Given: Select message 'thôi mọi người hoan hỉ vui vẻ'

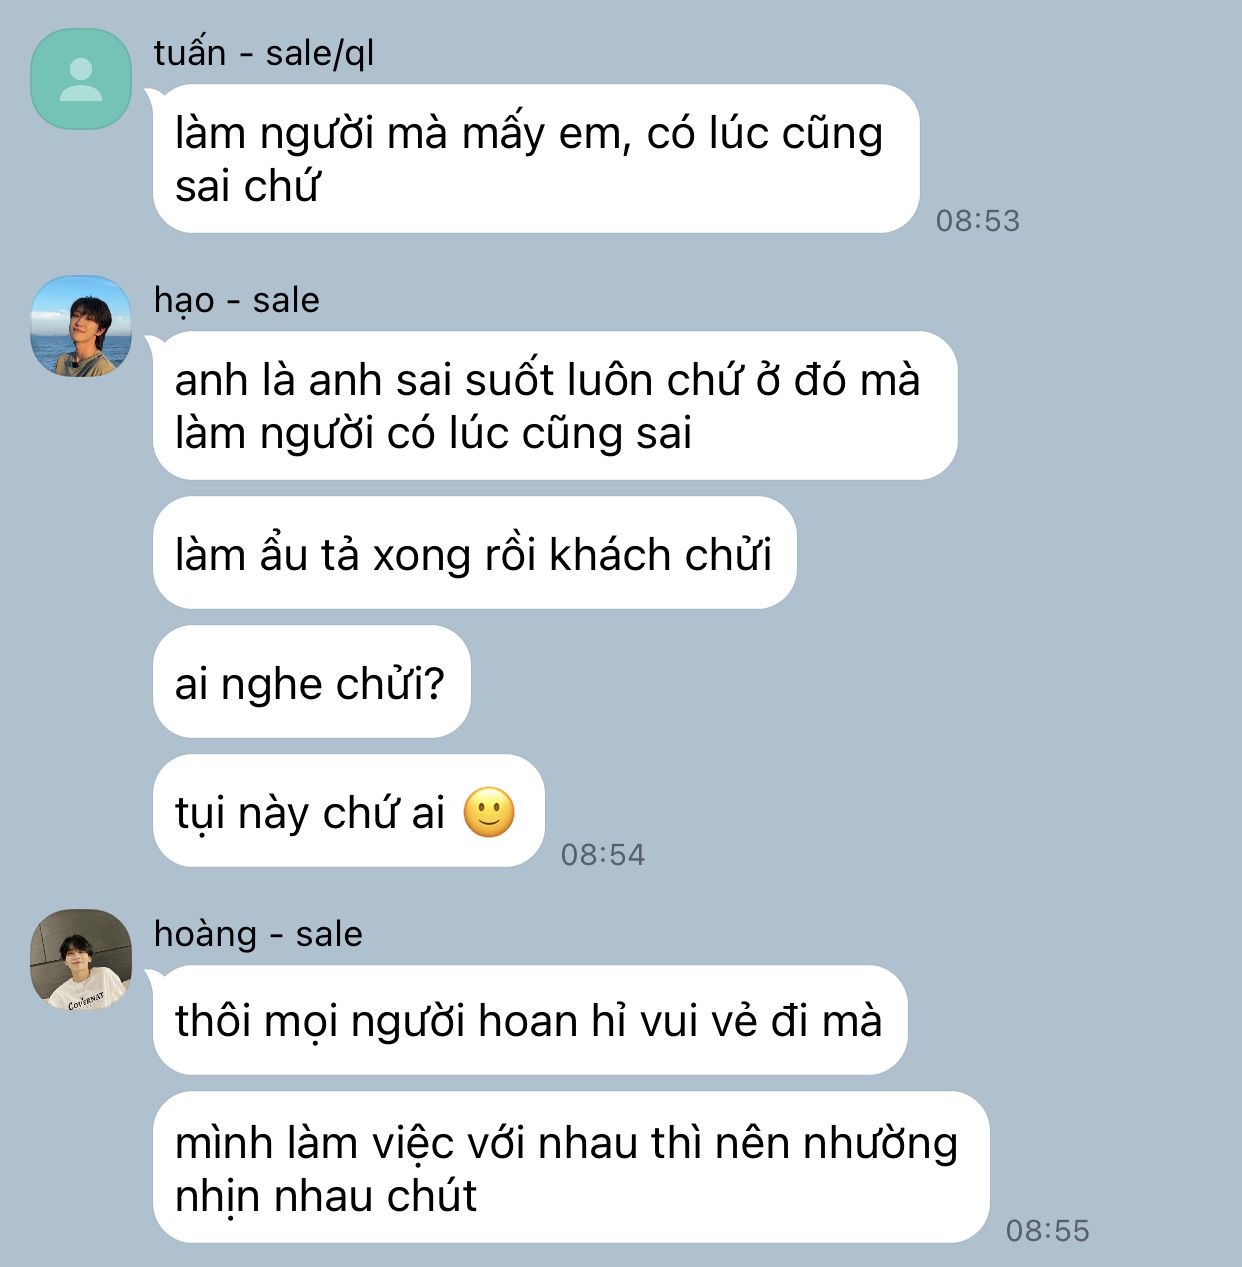Looking at the screenshot, I should click(530, 1020).
